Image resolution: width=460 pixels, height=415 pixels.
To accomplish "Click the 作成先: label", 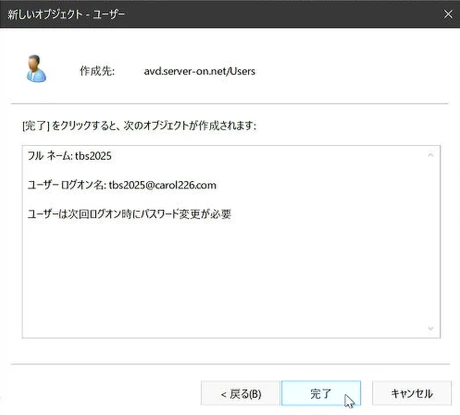I will point(97,71).
